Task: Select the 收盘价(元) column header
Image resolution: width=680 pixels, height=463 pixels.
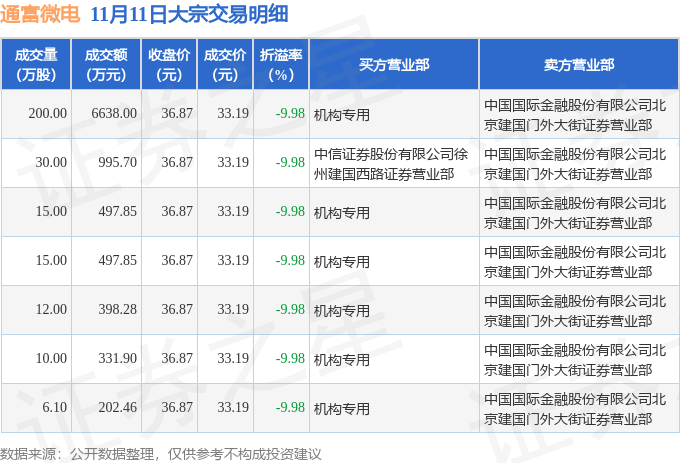Action: 169,64
